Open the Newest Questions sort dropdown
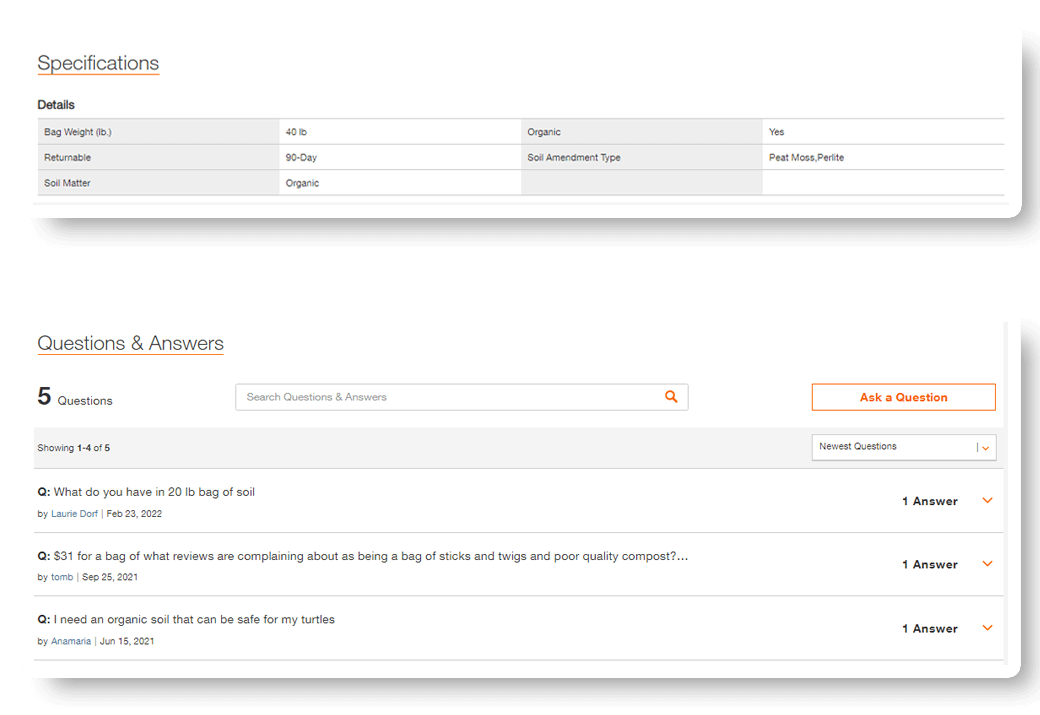 pyautogui.click(x=903, y=447)
